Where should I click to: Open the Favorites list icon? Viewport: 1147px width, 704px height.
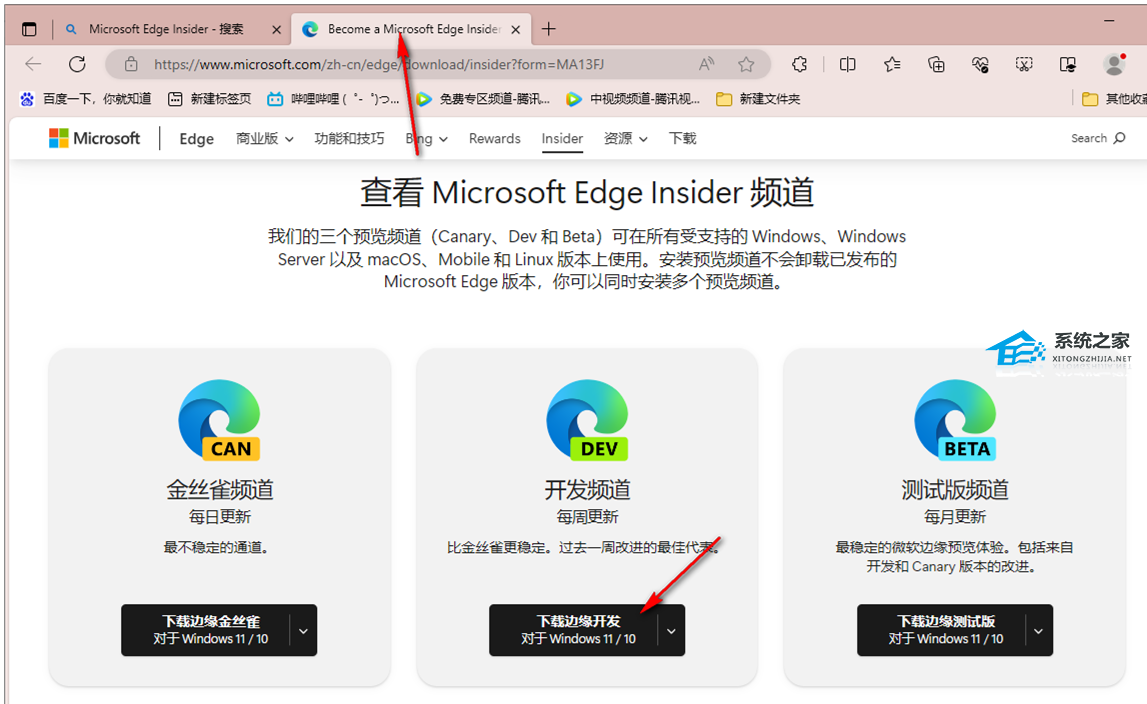pos(892,64)
